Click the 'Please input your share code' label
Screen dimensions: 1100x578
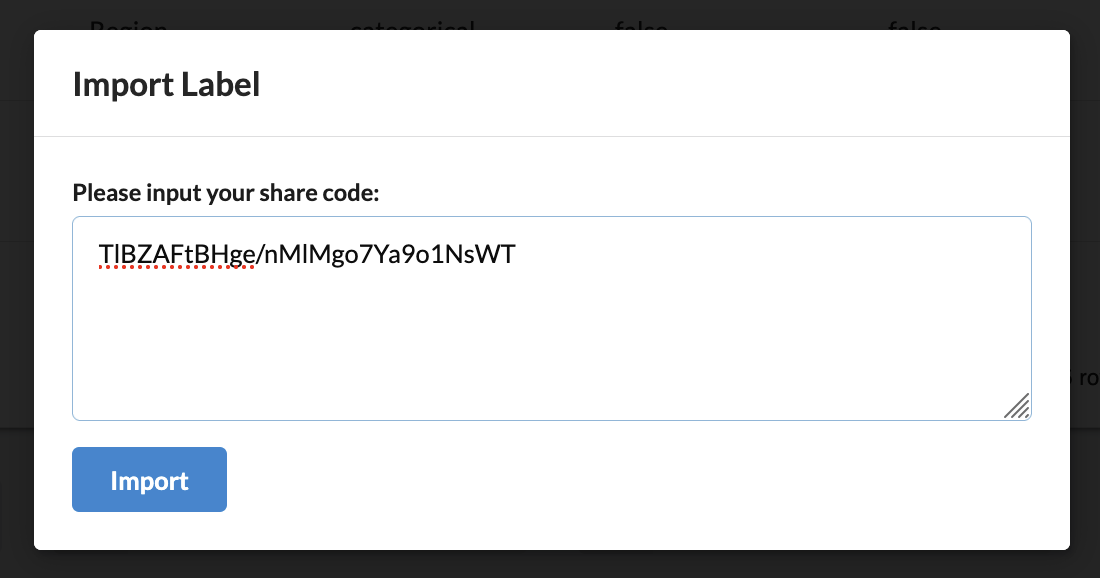pos(226,192)
